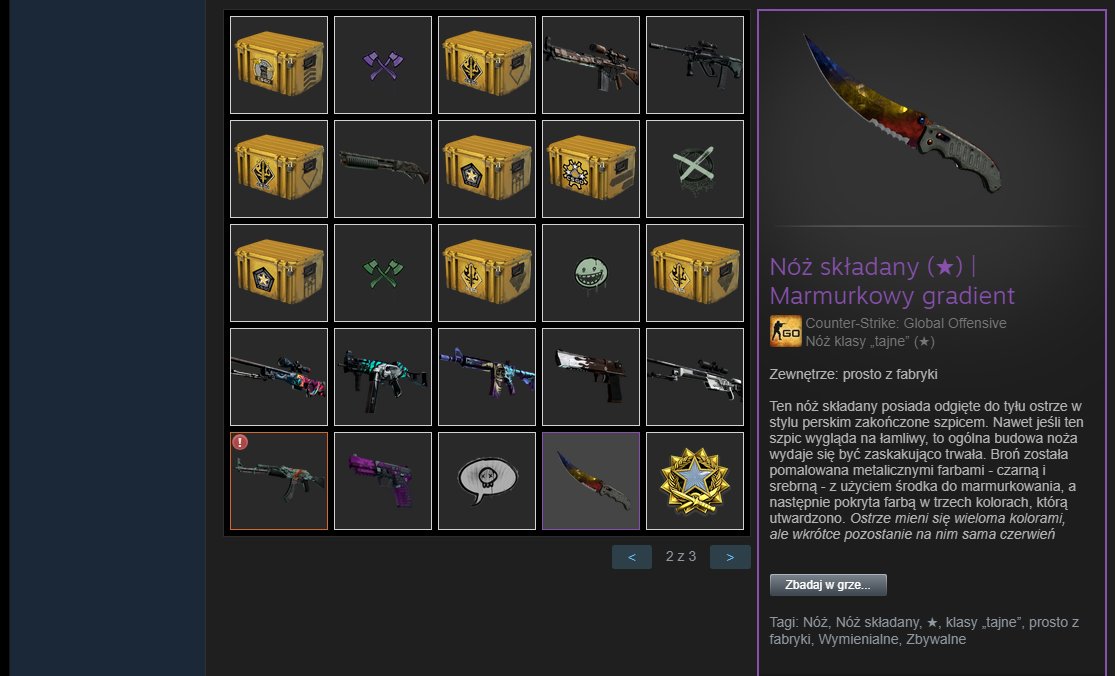This screenshot has height=676, width=1115.
Task: Open the Nóż składany Marmurkowy gradient title
Action: pyautogui.click(x=892, y=281)
